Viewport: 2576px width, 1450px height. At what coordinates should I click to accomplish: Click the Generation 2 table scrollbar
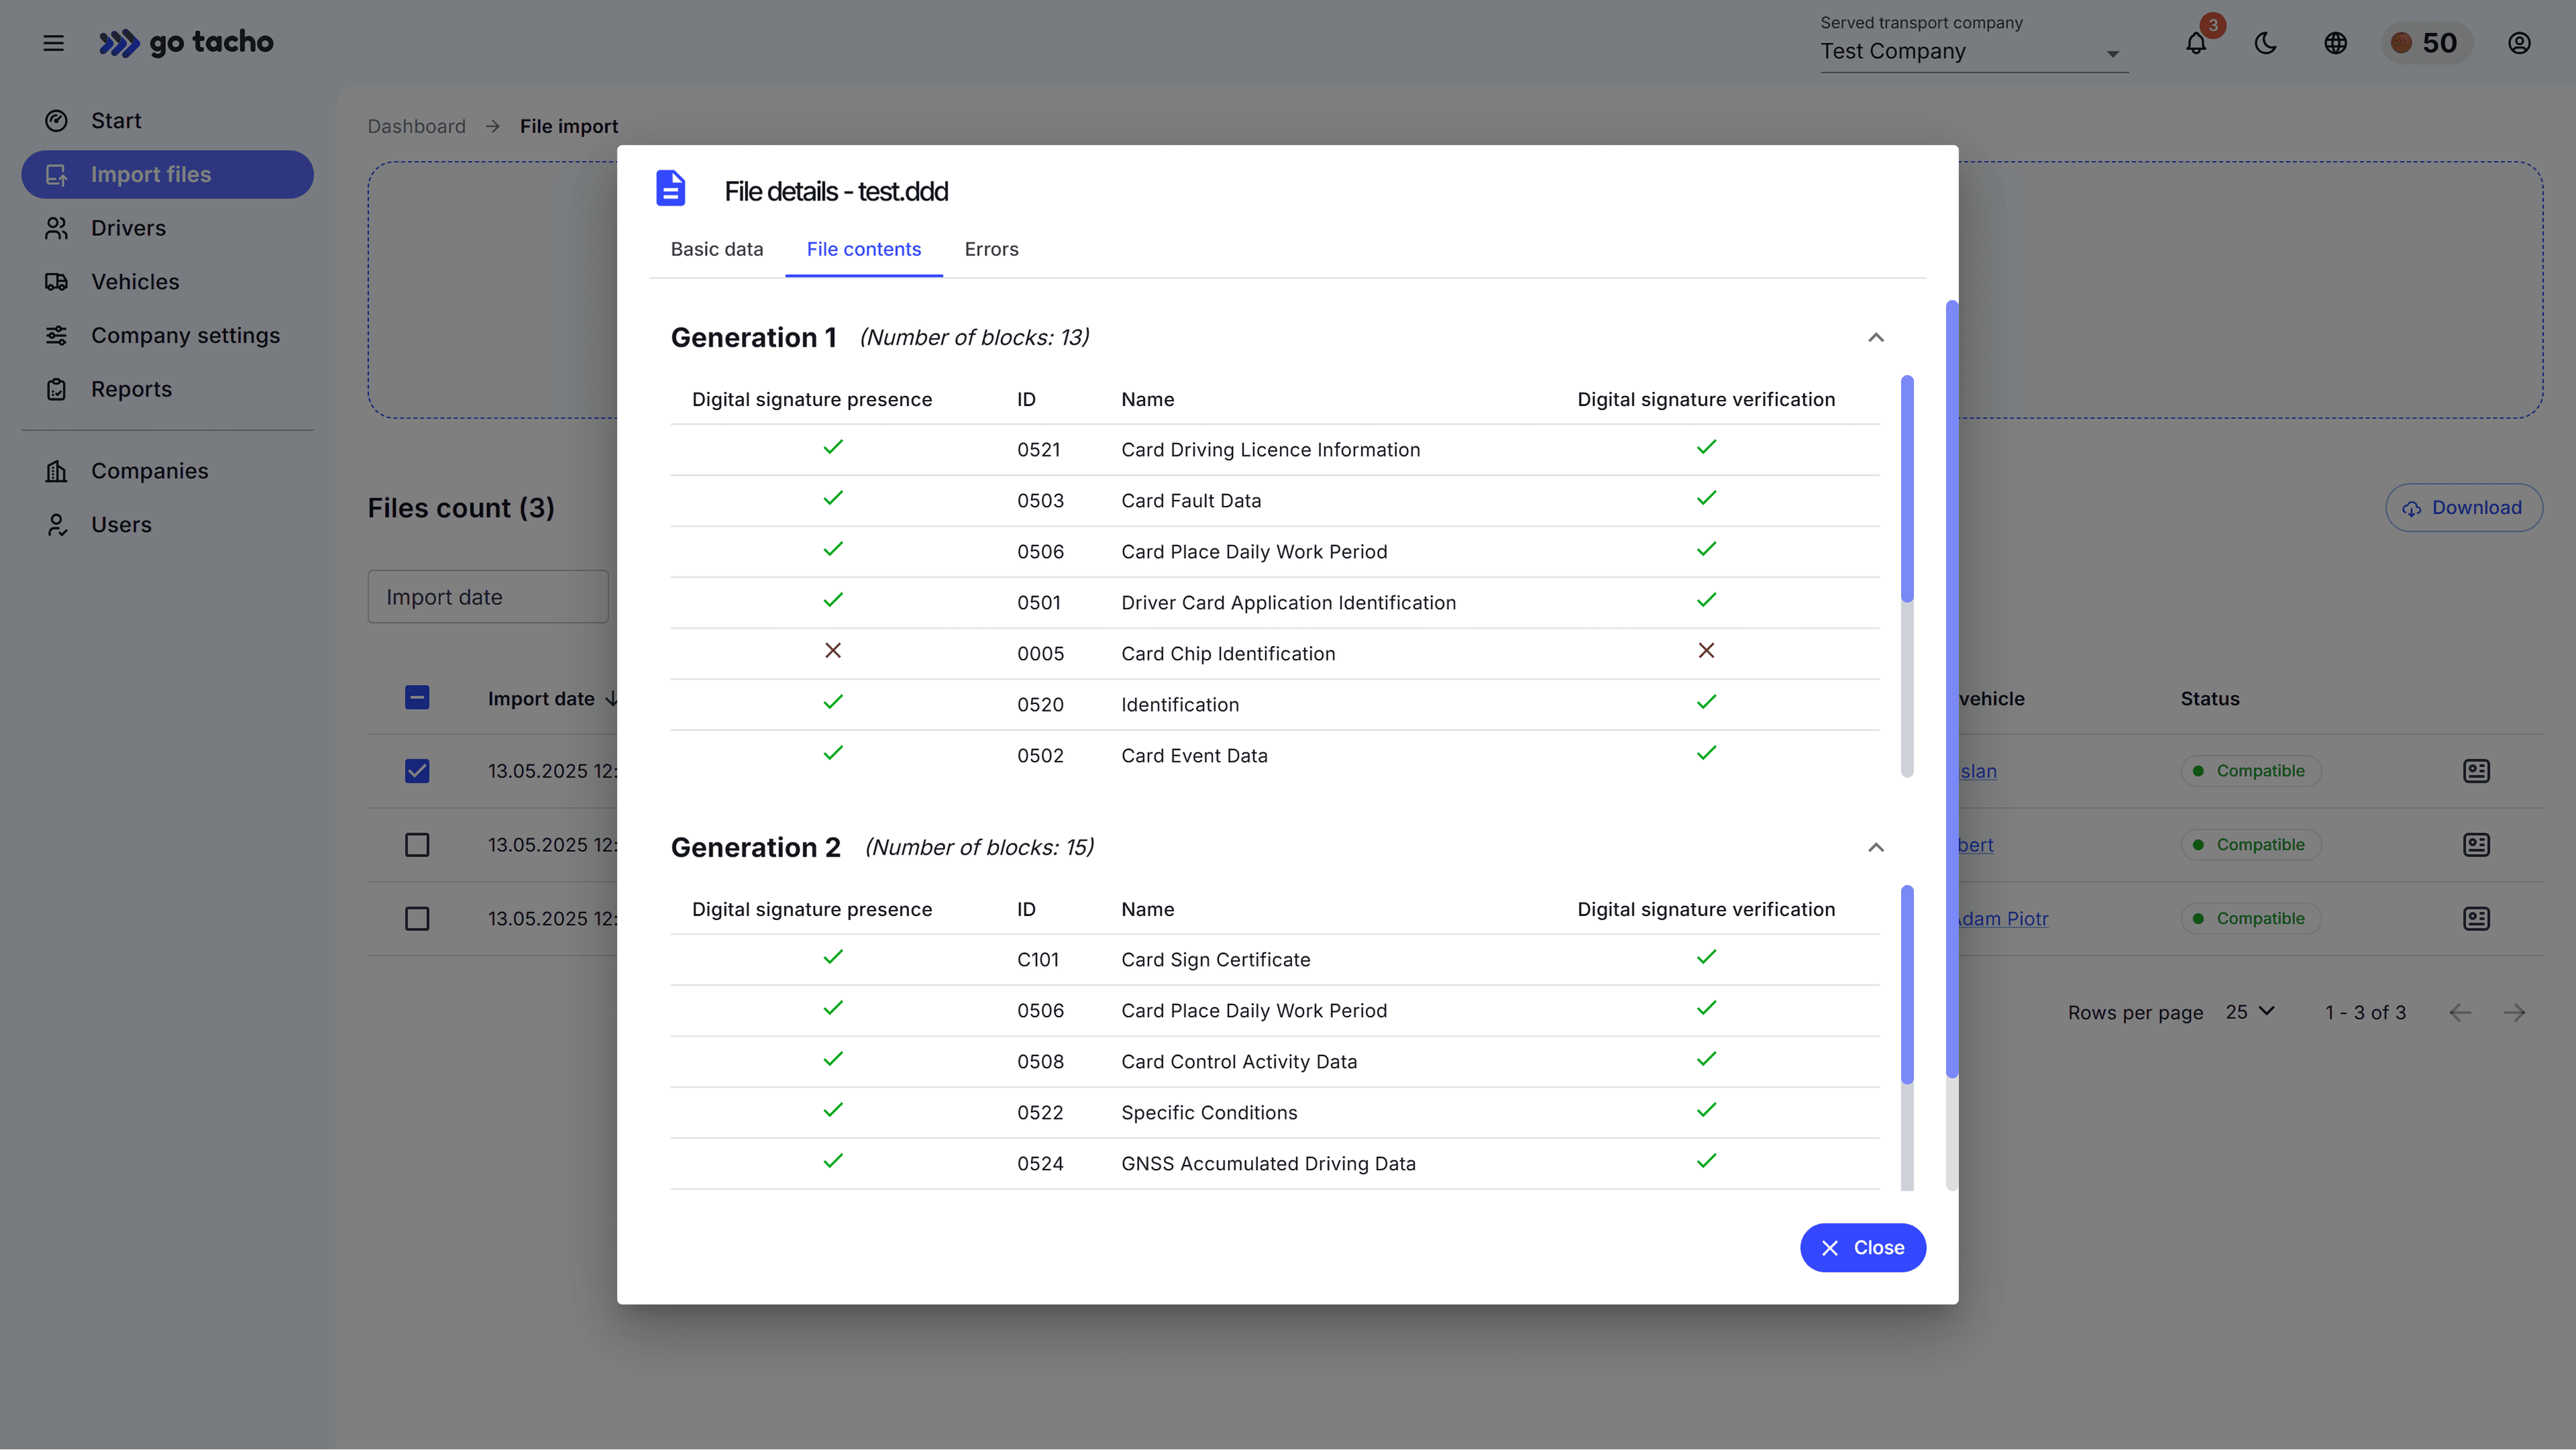pos(1907,985)
